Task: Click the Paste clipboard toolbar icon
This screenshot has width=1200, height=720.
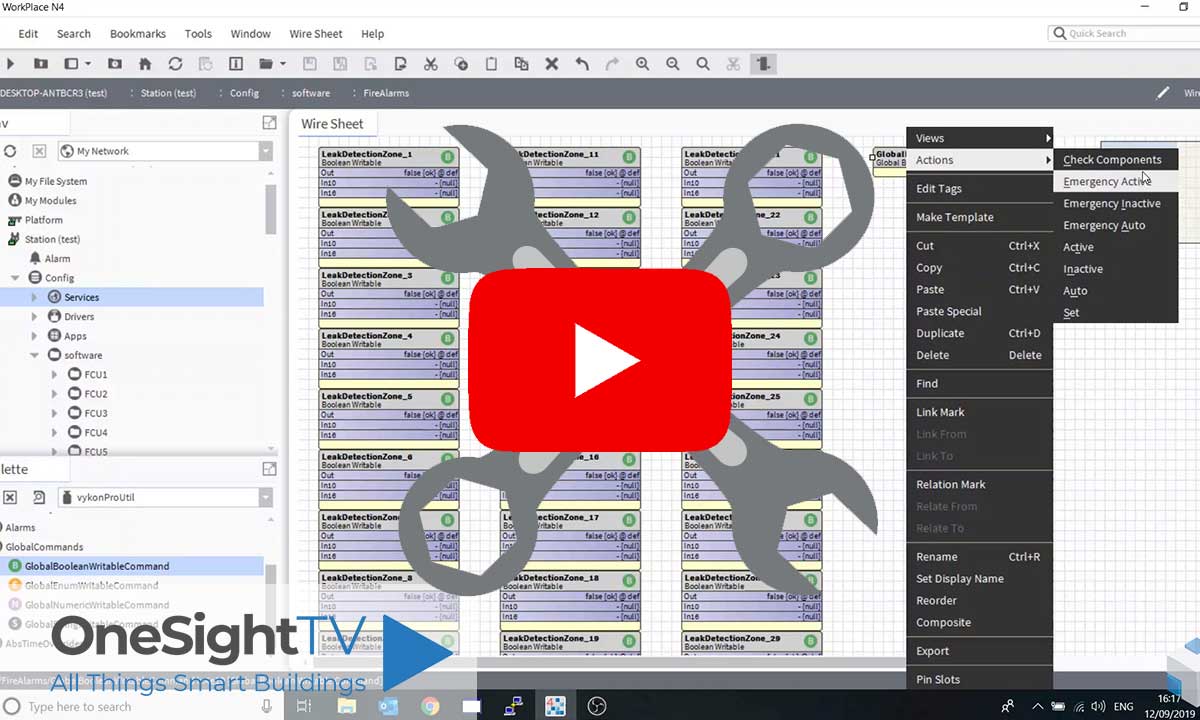Action: pos(491,64)
